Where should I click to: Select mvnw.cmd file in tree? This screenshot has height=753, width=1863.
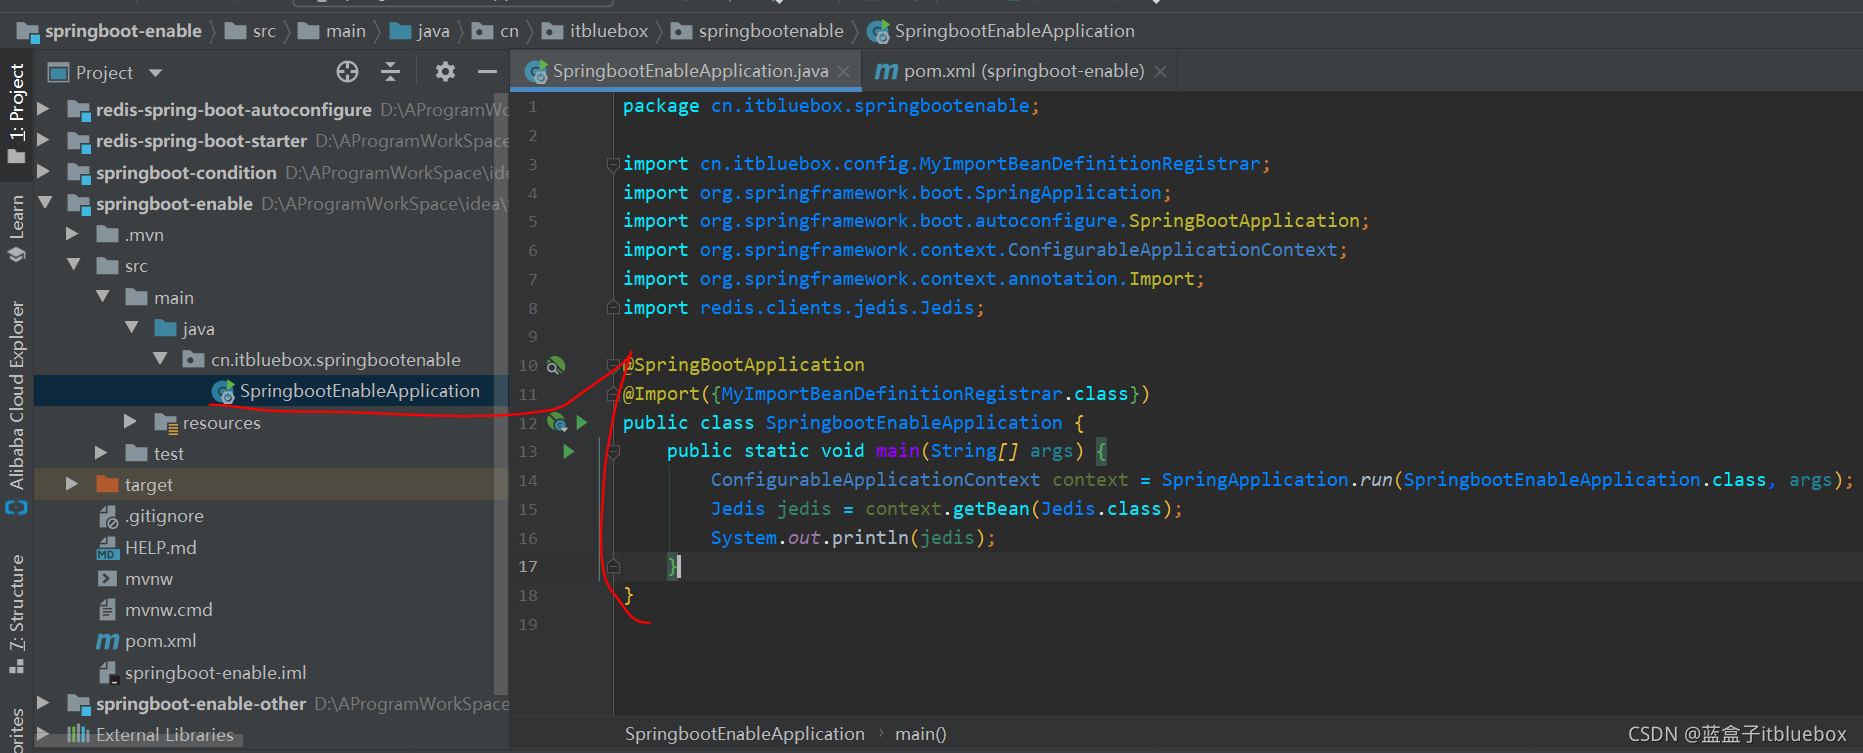[x=168, y=610]
